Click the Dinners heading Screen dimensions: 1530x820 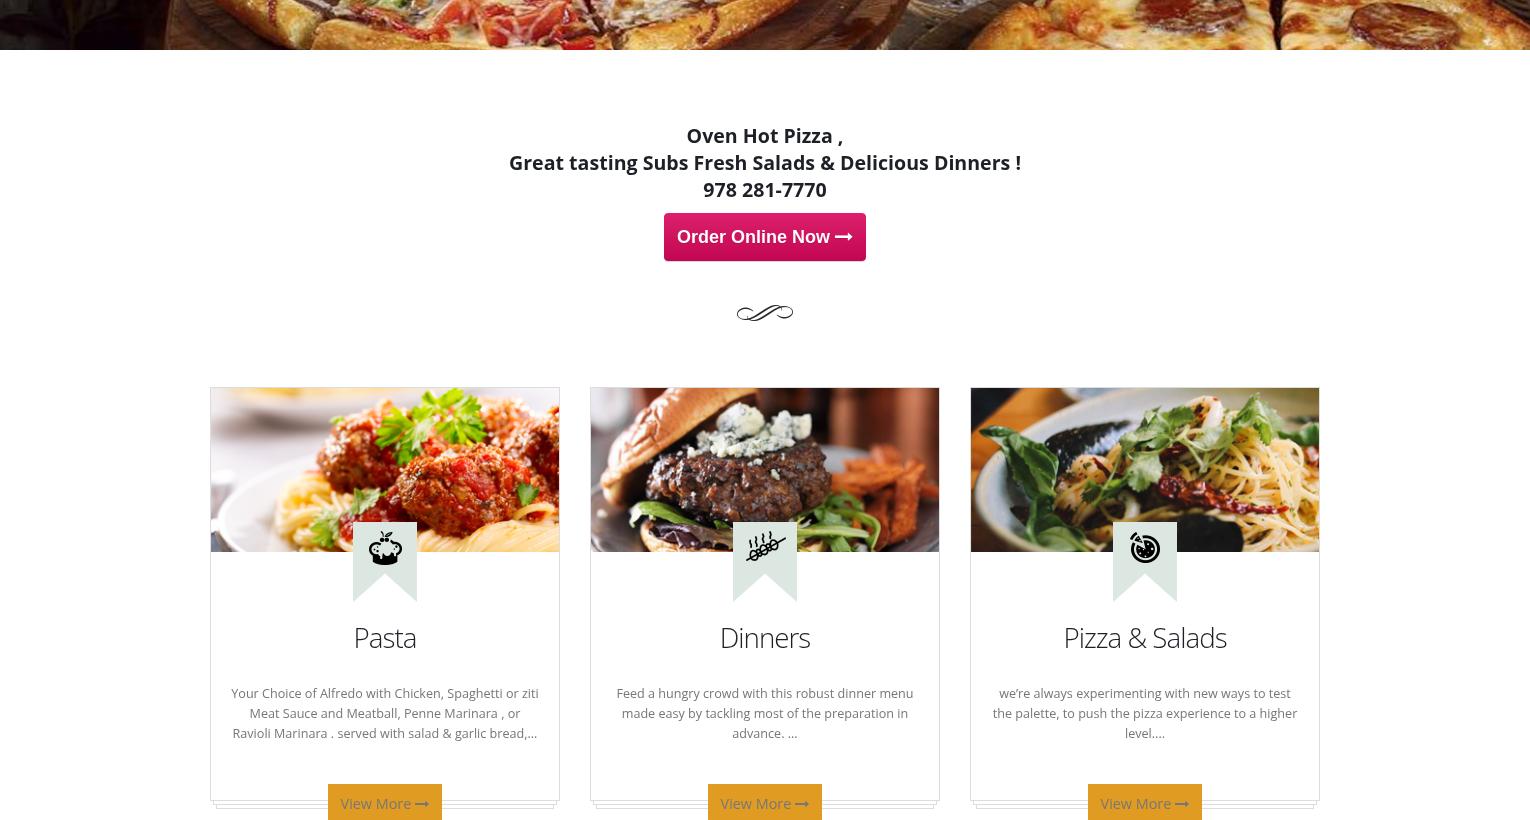(765, 637)
